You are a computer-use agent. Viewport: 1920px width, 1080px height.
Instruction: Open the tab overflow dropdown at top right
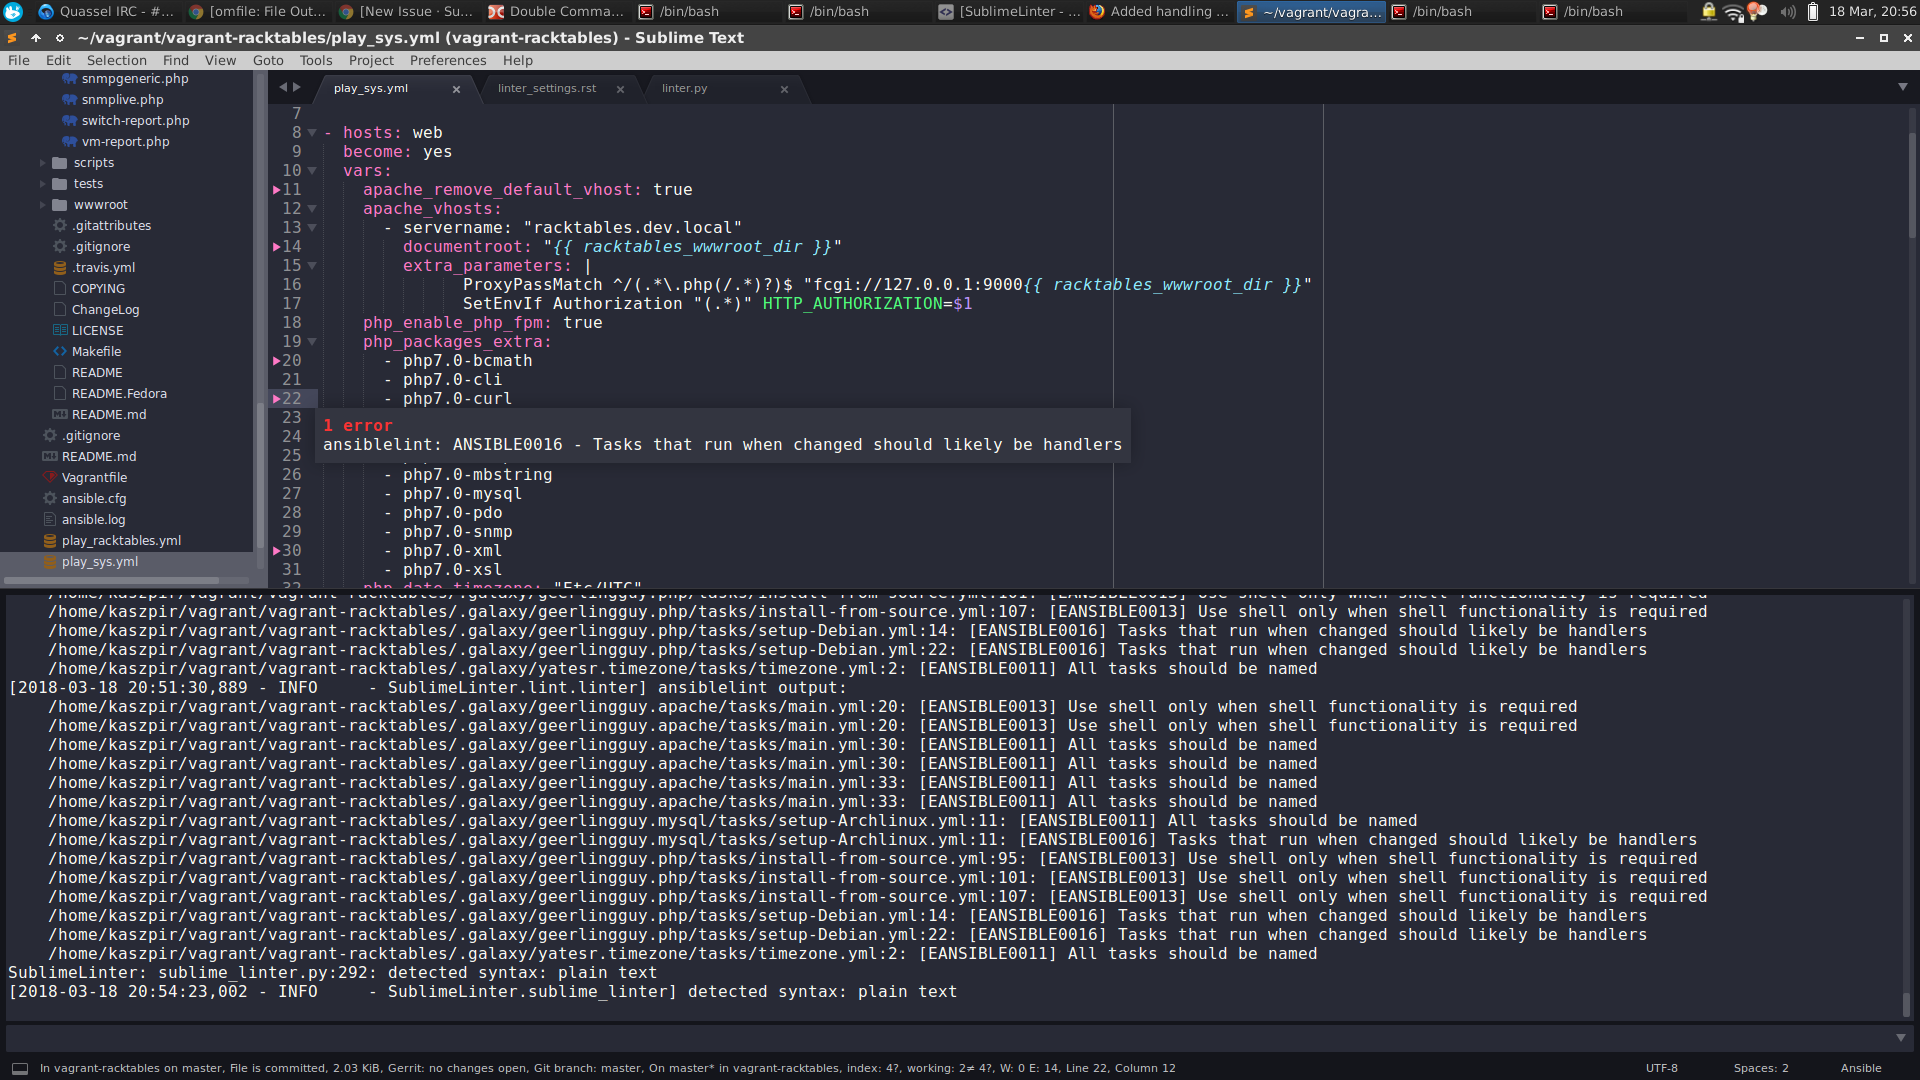[x=1901, y=87]
